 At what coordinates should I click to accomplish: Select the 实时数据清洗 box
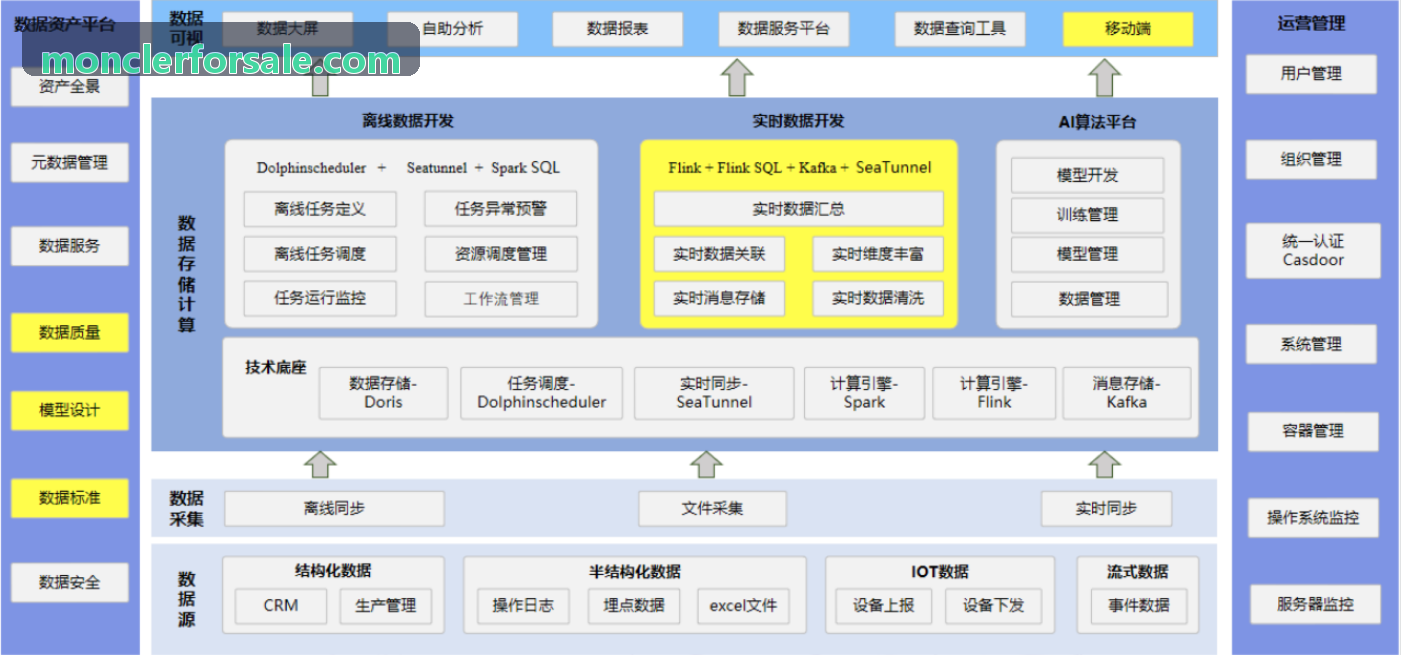click(x=878, y=298)
